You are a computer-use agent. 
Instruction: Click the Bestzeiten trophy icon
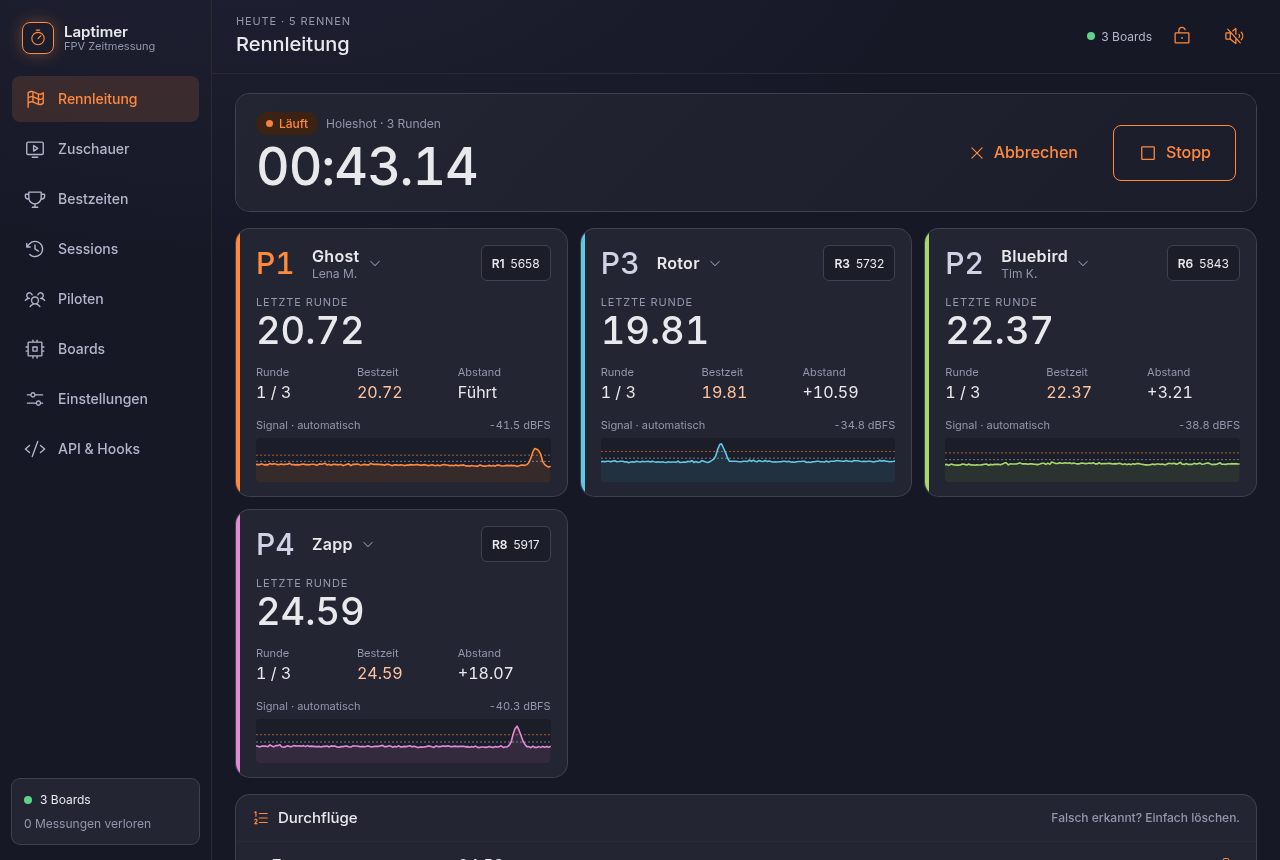pos(35,199)
